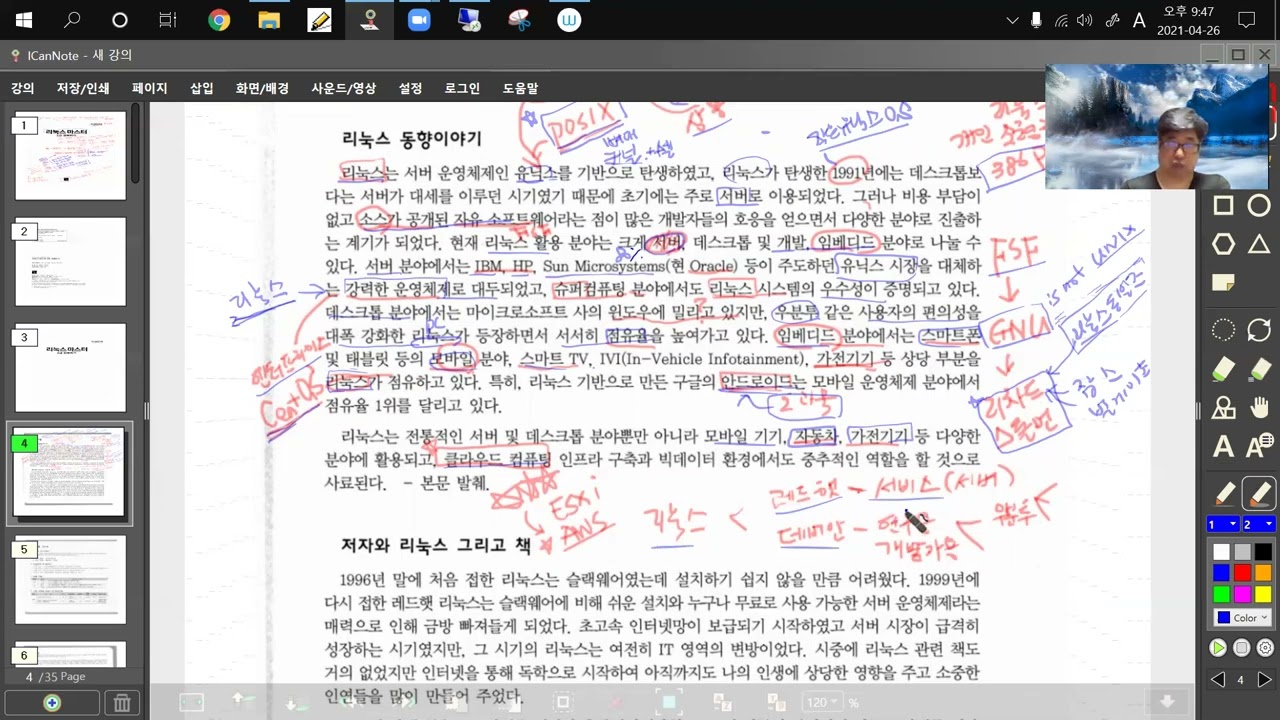Switch to the first pen
The image size is (1280, 720).
coord(1224,494)
